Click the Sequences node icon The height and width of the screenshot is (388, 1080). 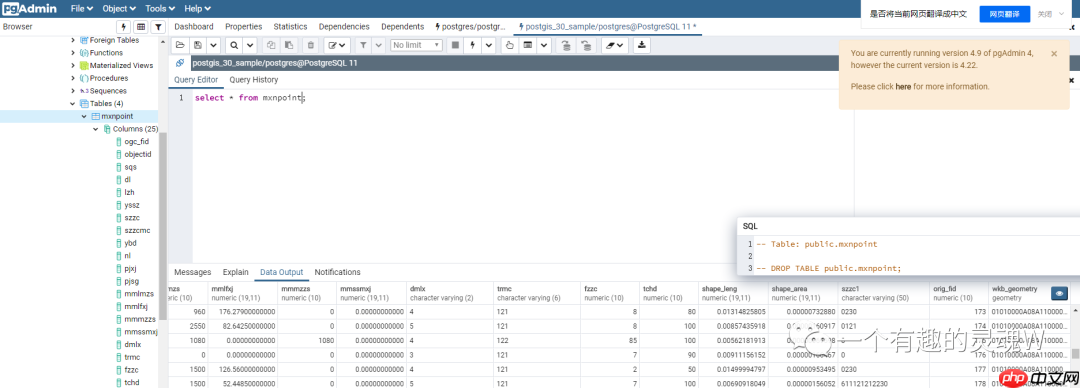pyautogui.click(x=84, y=91)
